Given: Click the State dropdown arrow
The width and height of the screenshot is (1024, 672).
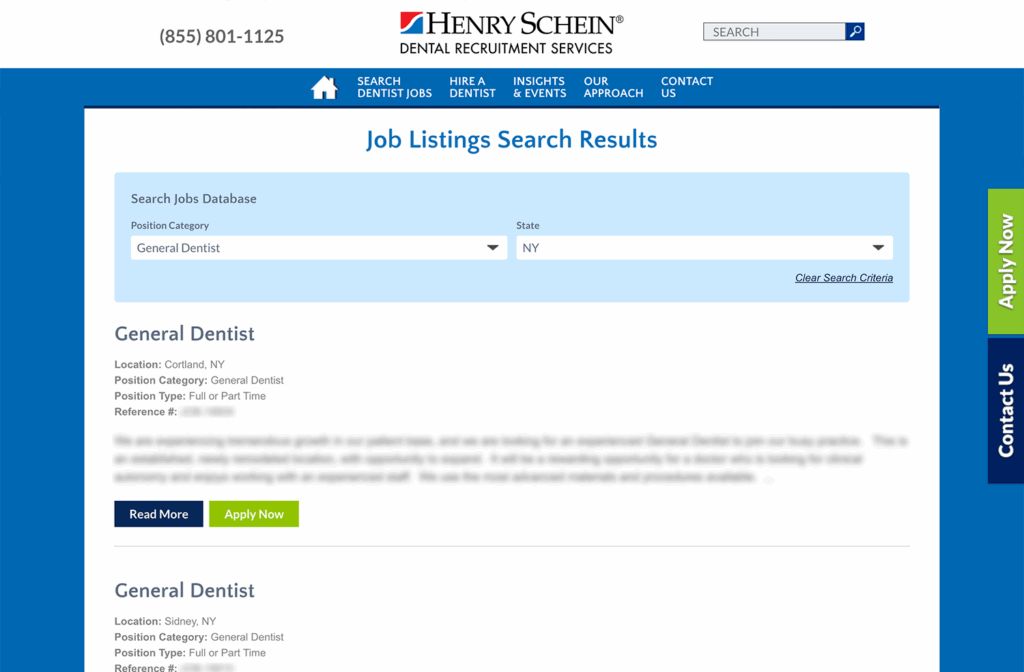Looking at the screenshot, I should [877, 248].
